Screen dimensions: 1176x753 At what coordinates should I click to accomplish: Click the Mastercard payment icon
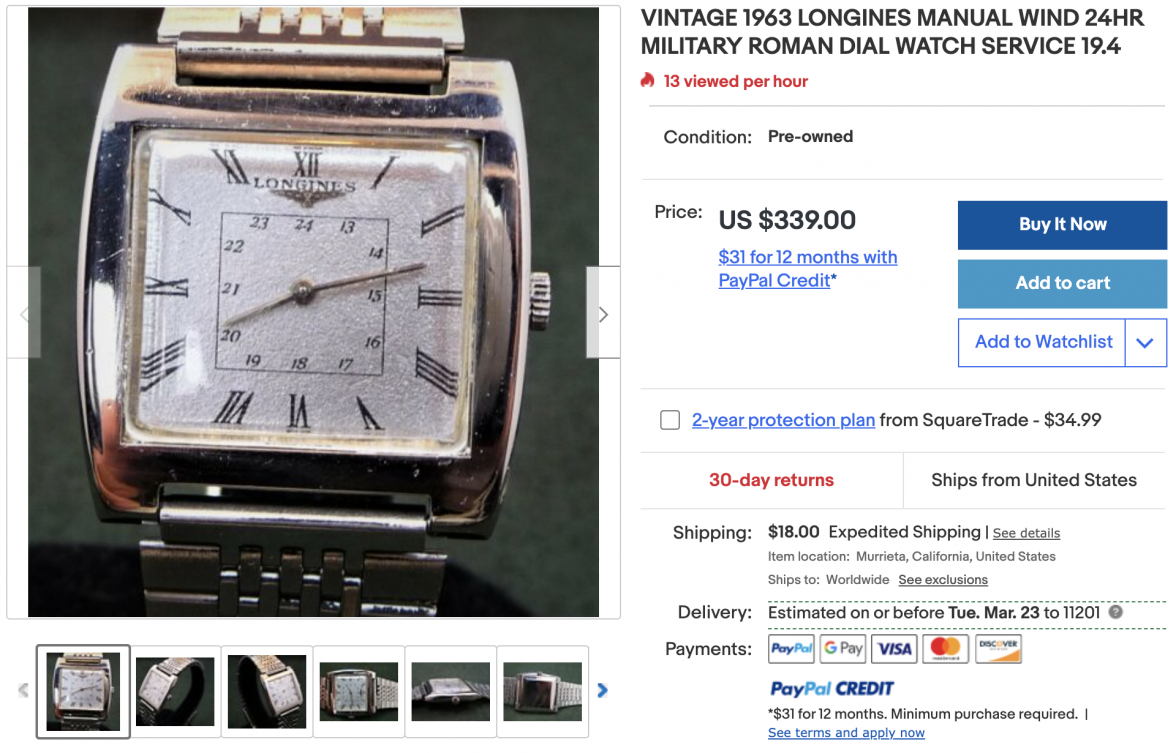[946, 649]
